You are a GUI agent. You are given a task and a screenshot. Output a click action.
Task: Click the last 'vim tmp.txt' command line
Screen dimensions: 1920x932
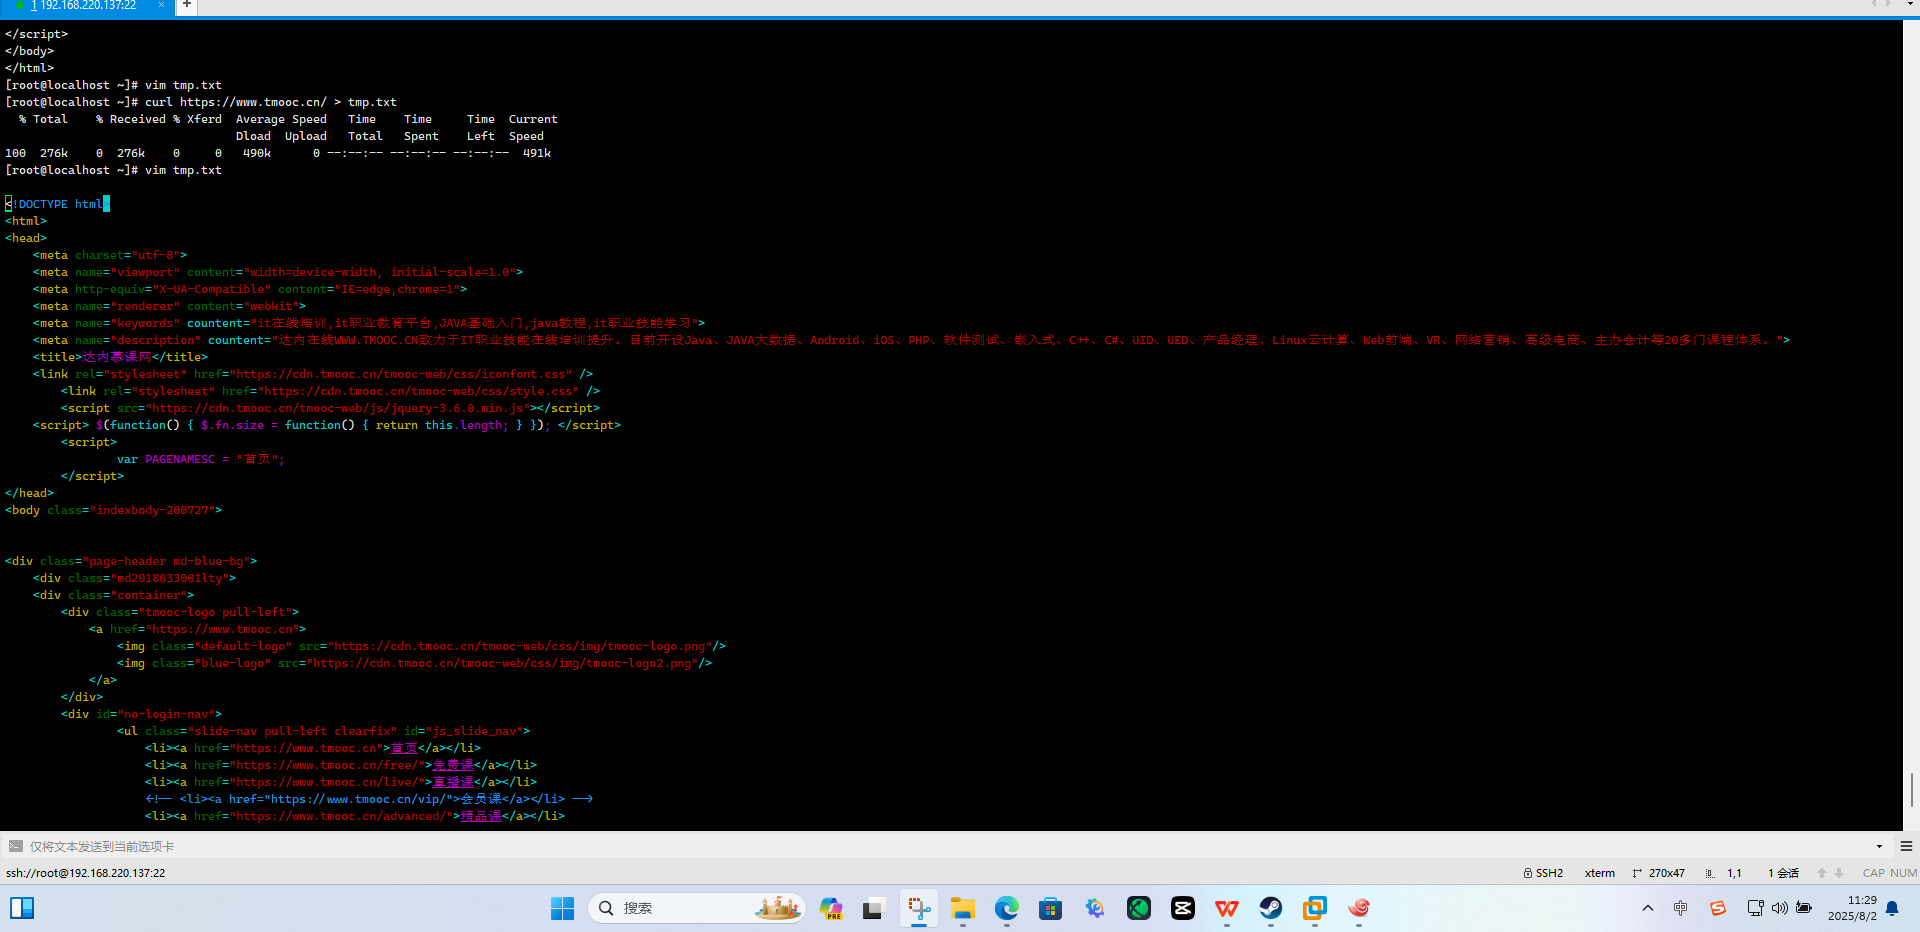point(183,170)
